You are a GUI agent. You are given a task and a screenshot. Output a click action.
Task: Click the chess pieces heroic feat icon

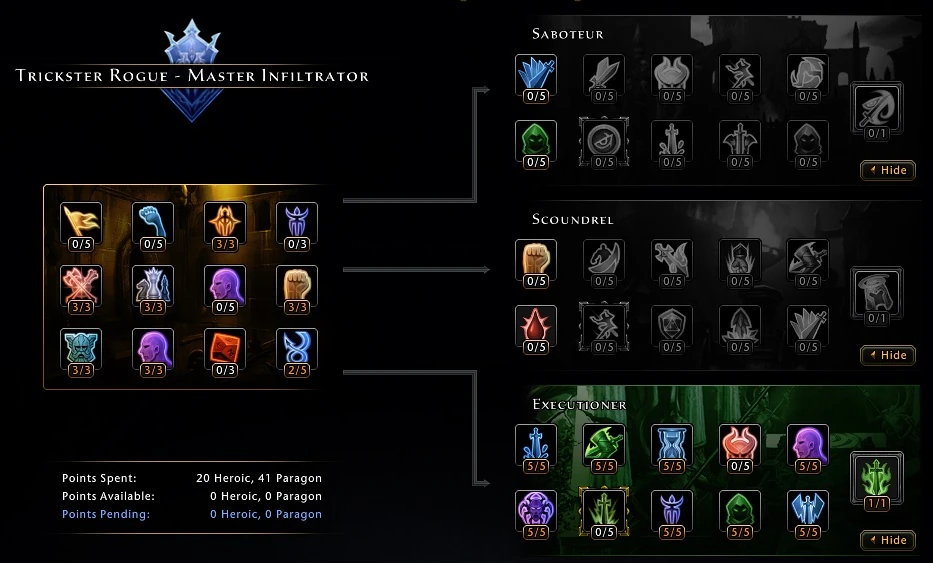click(153, 290)
